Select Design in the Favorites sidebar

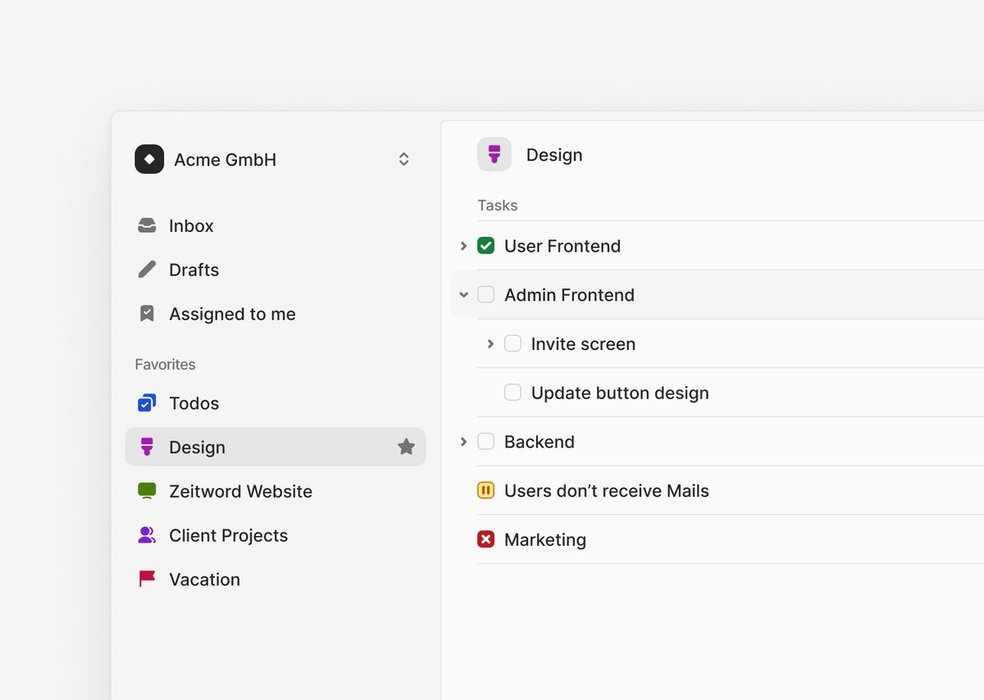[197, 447]
